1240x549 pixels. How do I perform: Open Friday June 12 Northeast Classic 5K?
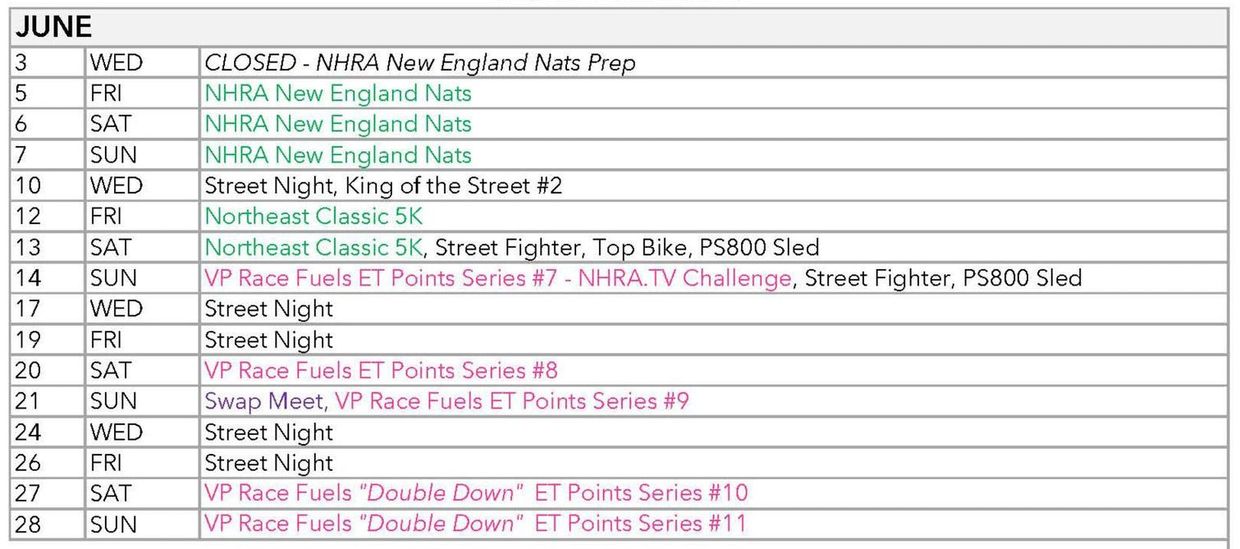point(313,216)
